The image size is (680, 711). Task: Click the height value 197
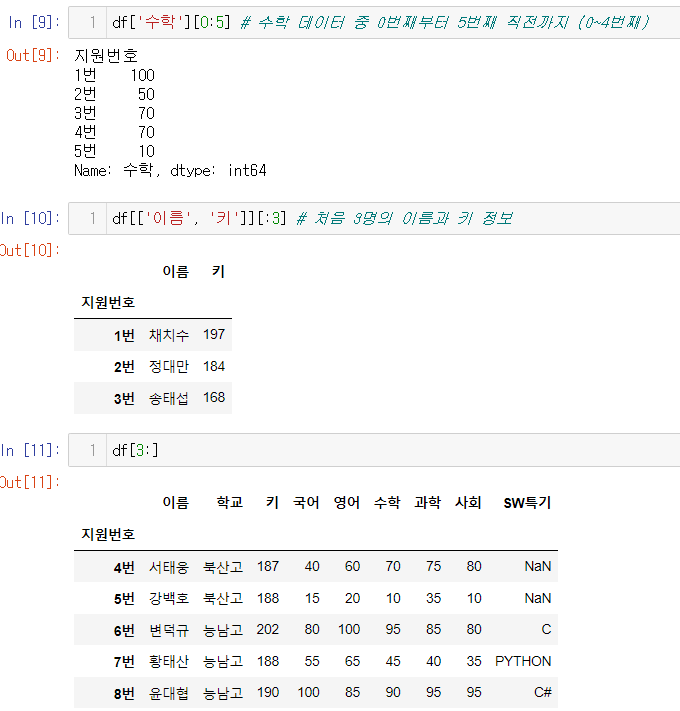pos(214,335)
